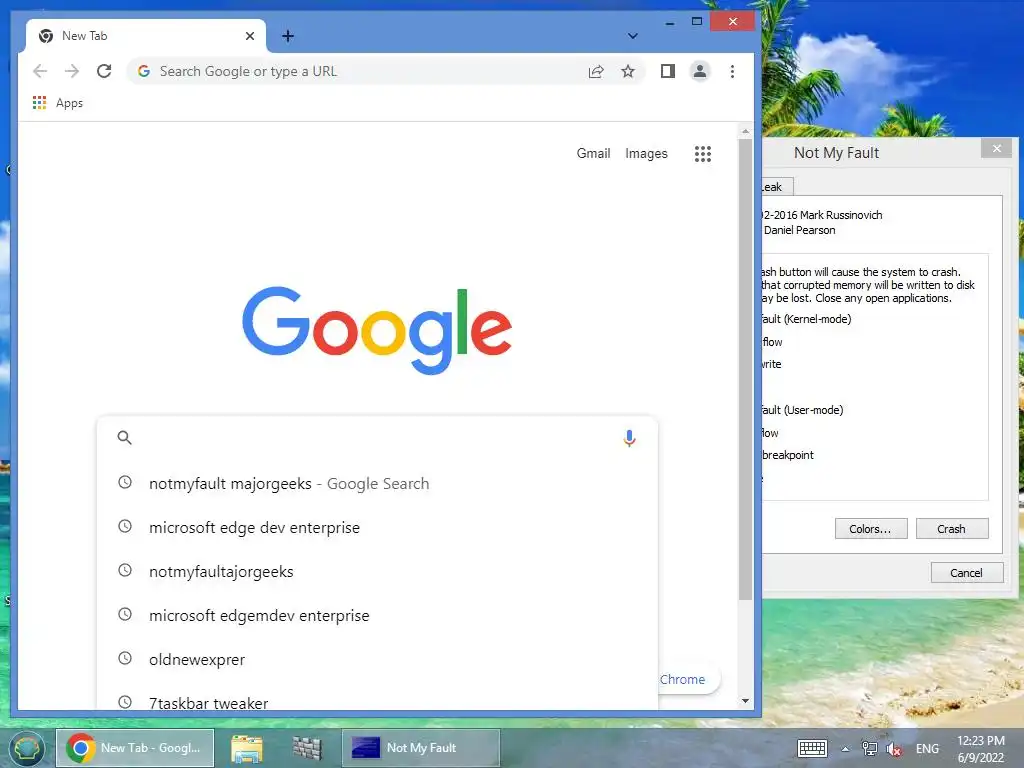The height and width of the screenshot is (768, 1024).
Task: Select the New Tab browser tab
Action: pyautogui.click(x=146, y=36)
